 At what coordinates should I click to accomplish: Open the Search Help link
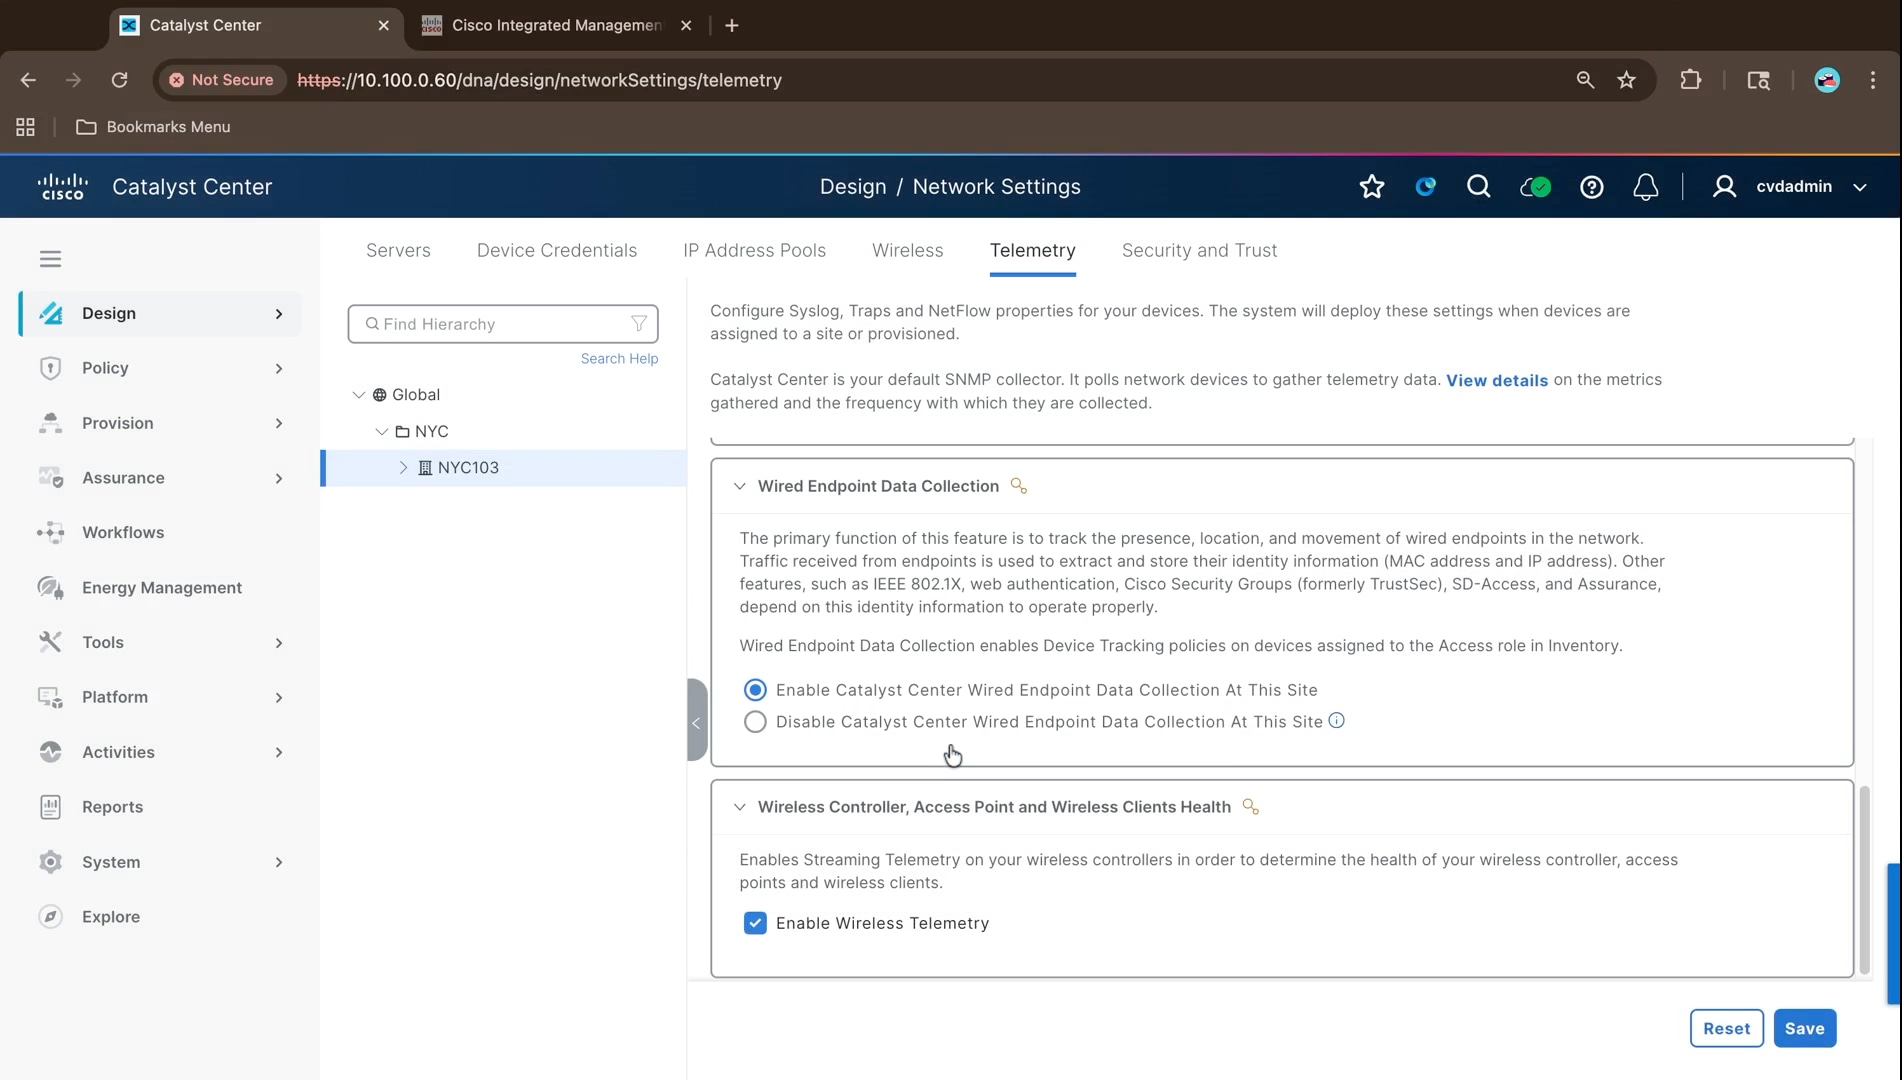[619, 358]
